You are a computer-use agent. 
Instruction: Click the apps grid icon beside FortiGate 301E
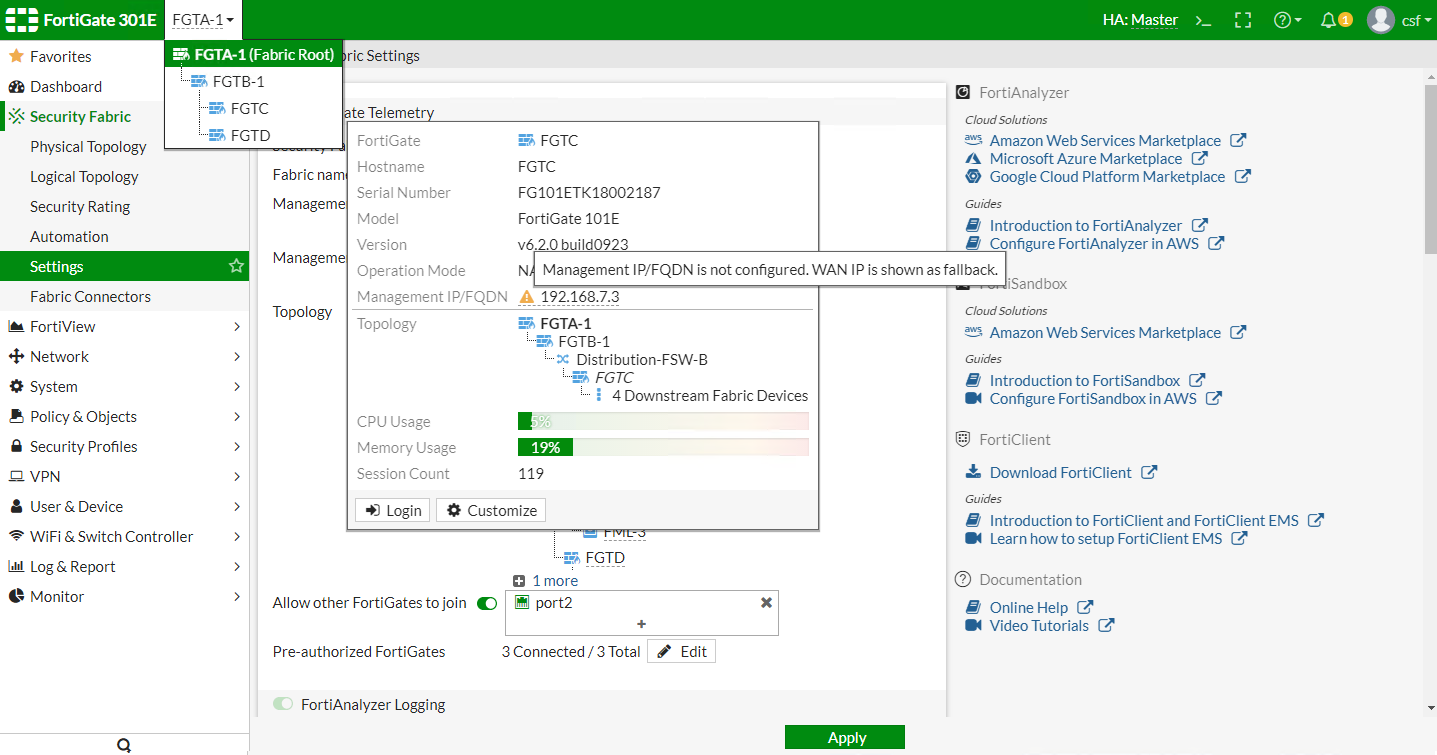(22, 19)
